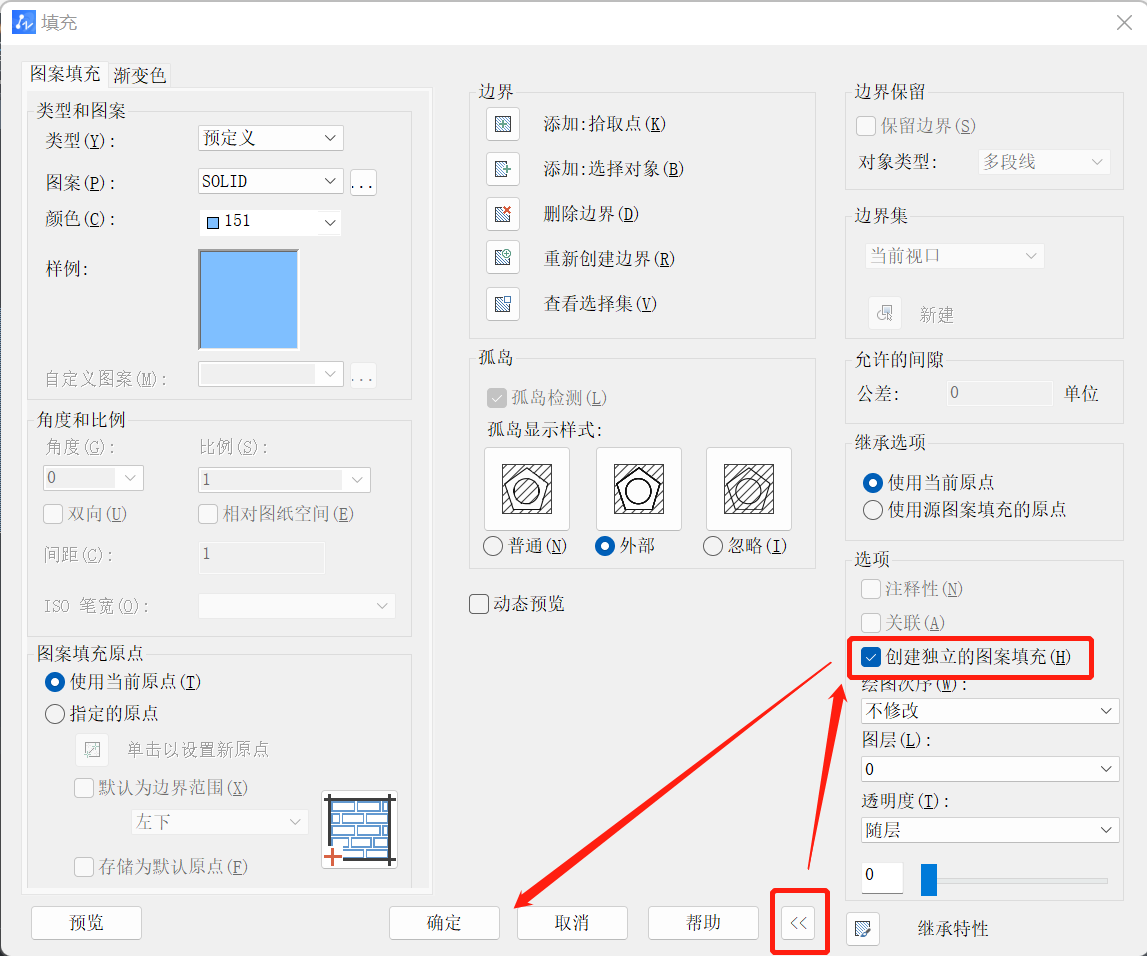Click the View Selection Set (查看选择集) icon
The width and height of the screenshot is (1147, 956).
pos(503,304)
